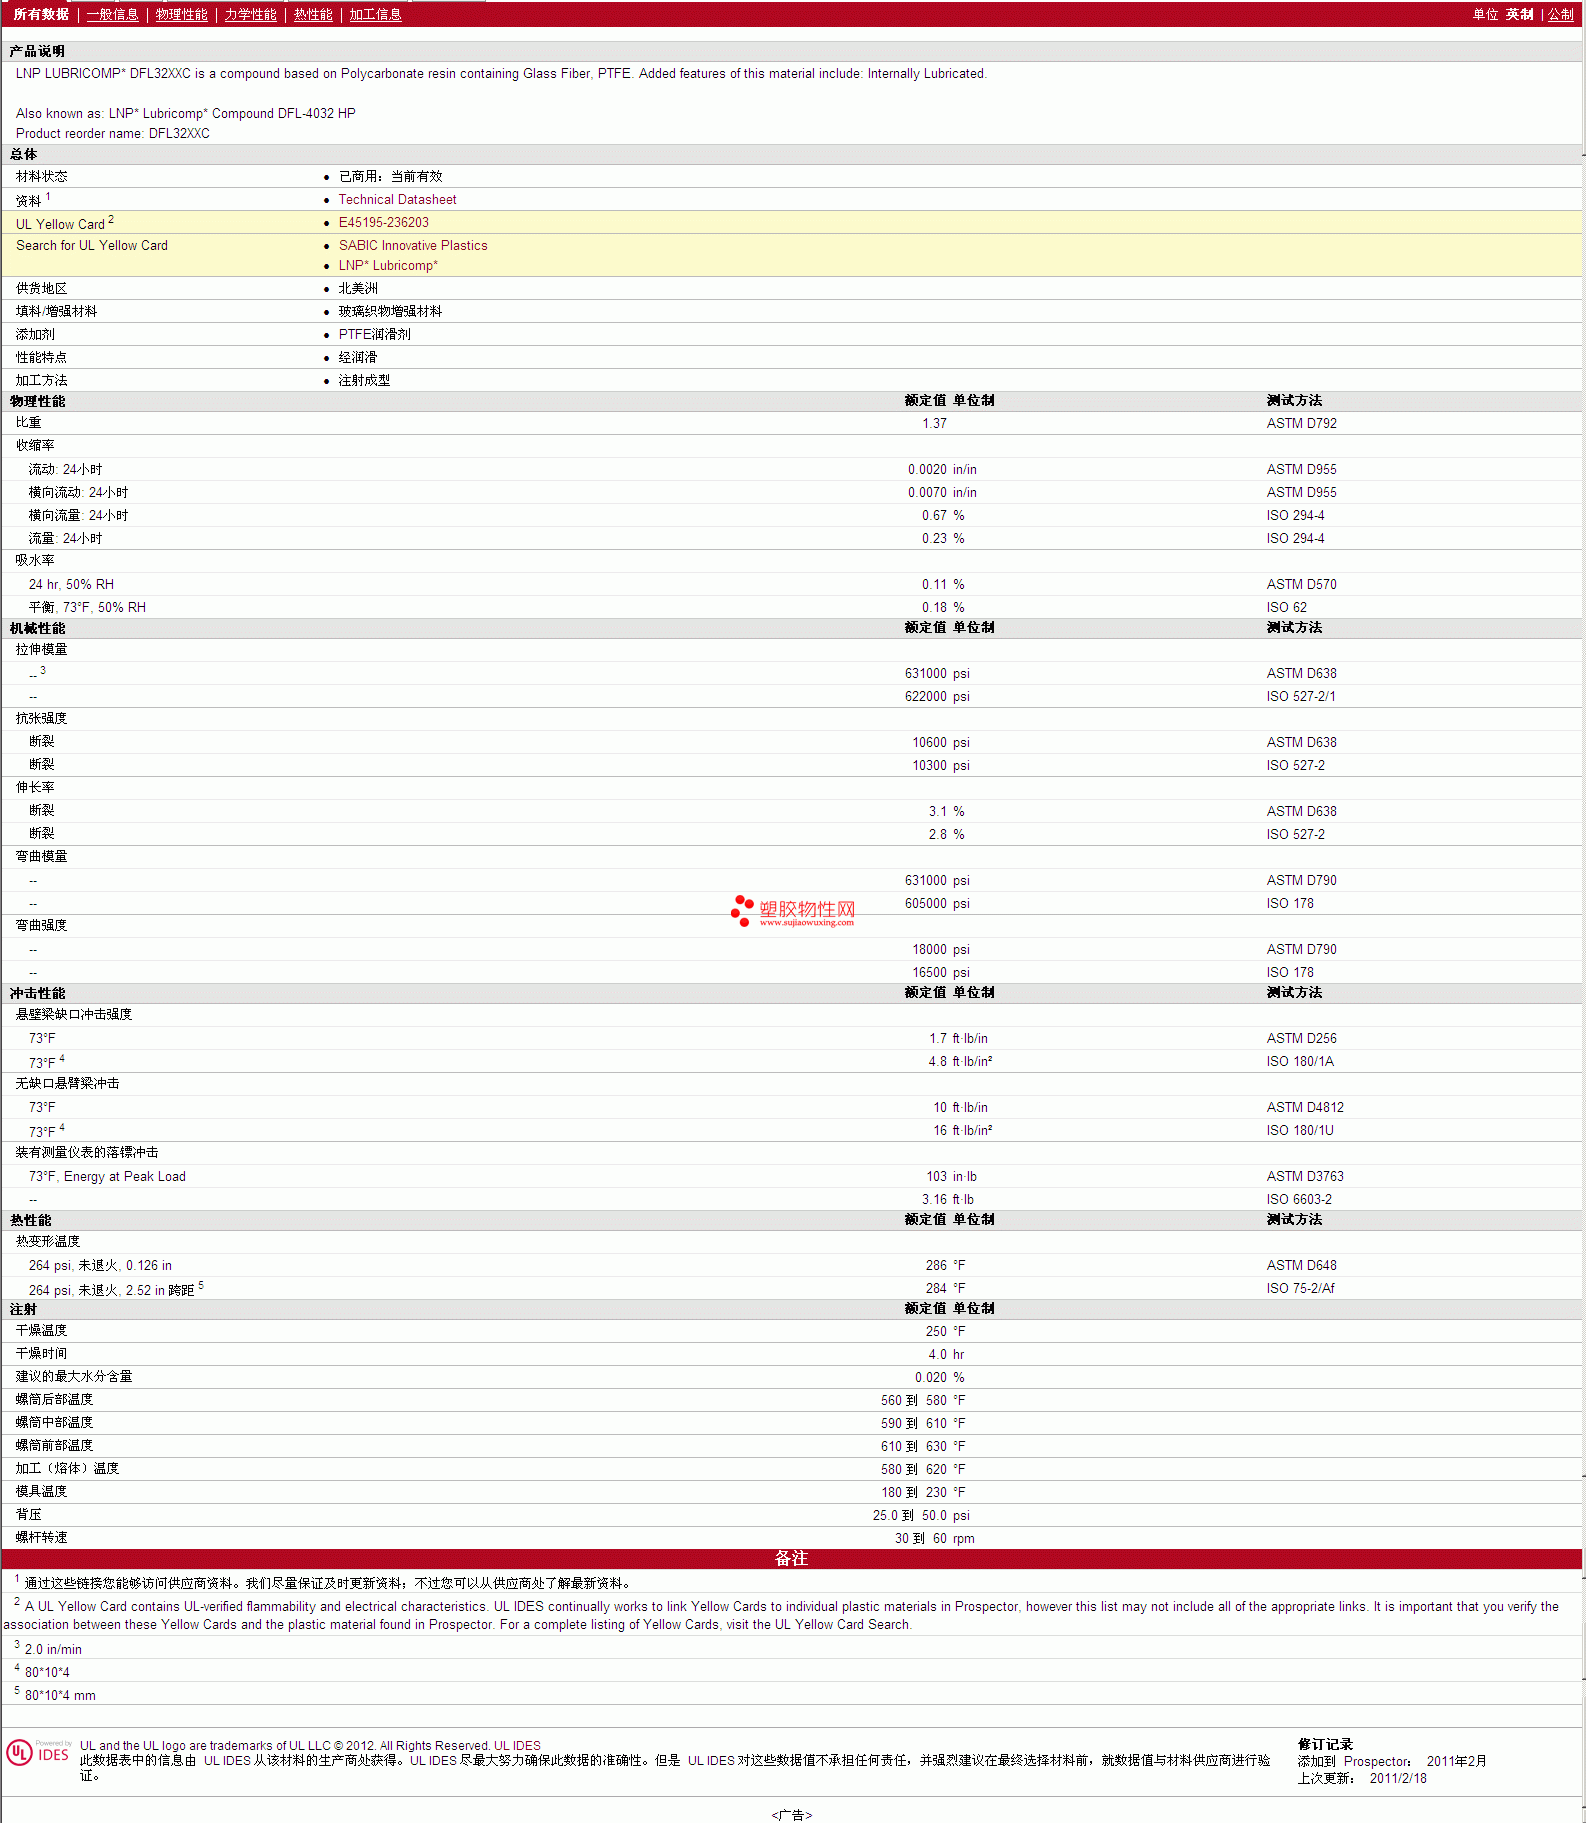1586x1823 pixels.
Task: Go to the 物理性能 tab
Action: click(x=181, y=14)
